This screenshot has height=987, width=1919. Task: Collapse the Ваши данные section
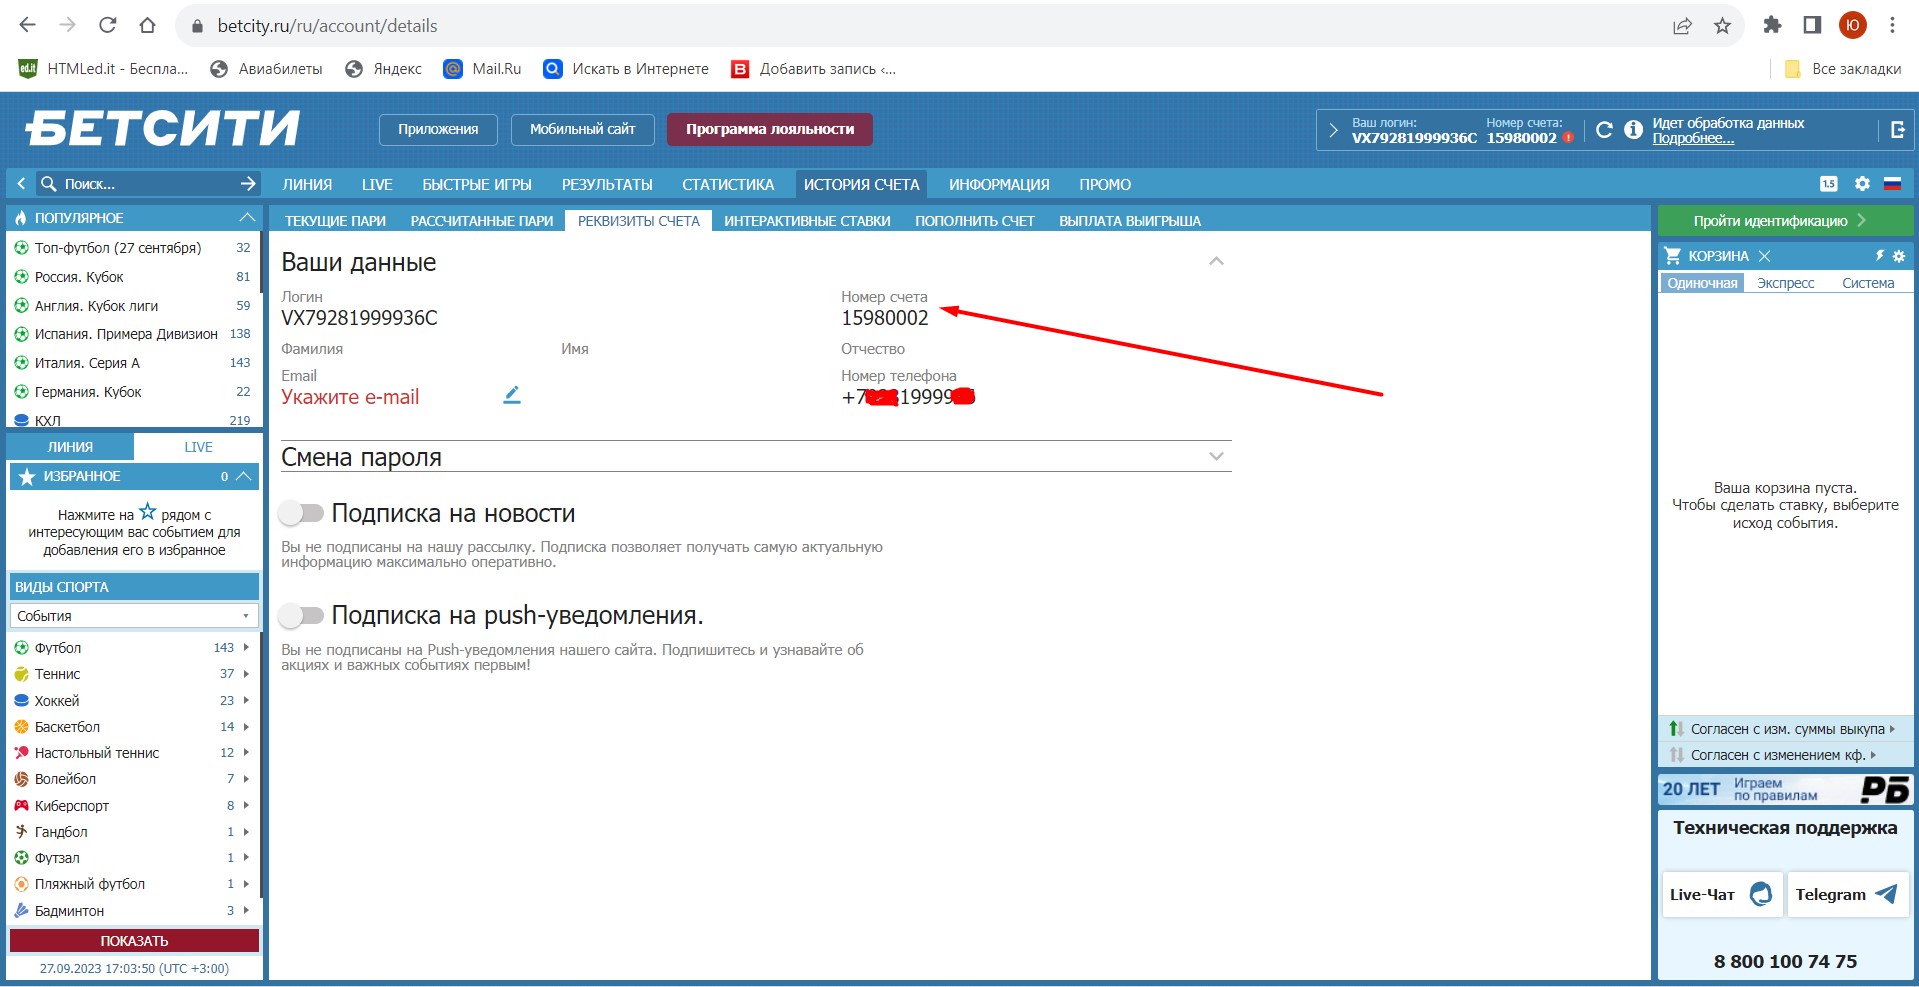[1216, 262]
